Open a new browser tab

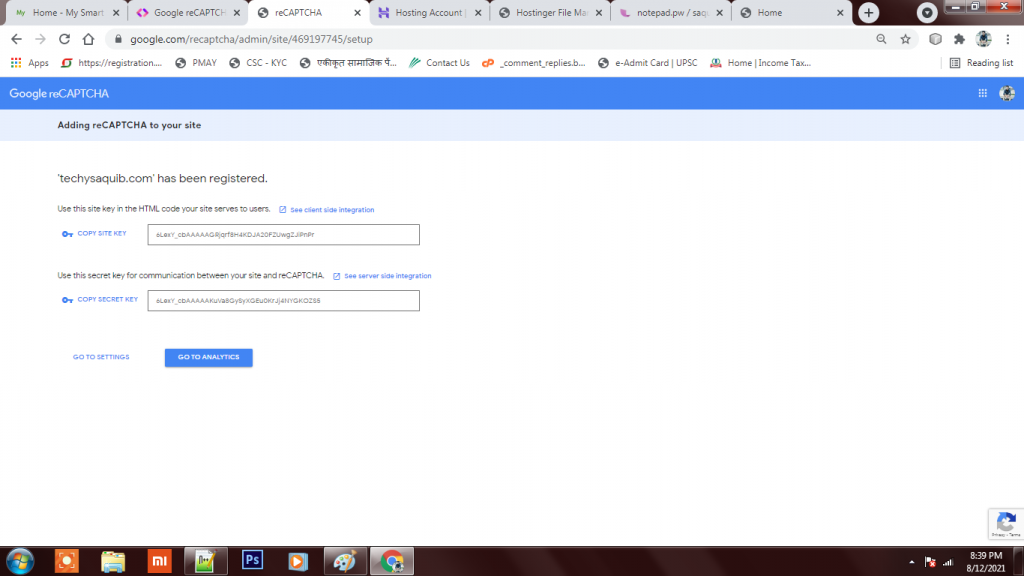pos(869,12)
